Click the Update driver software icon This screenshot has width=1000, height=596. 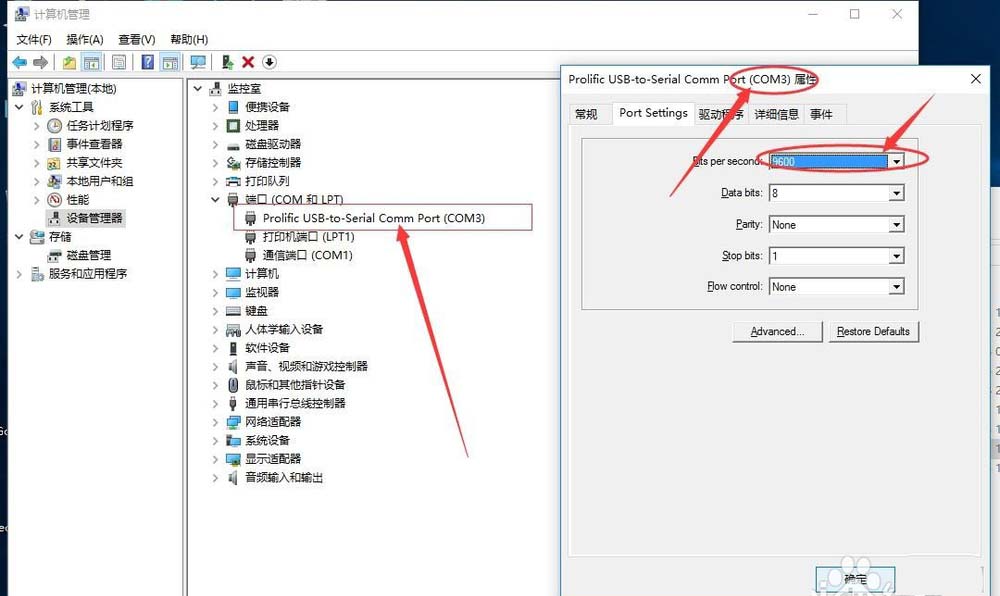tap(227, 62)
